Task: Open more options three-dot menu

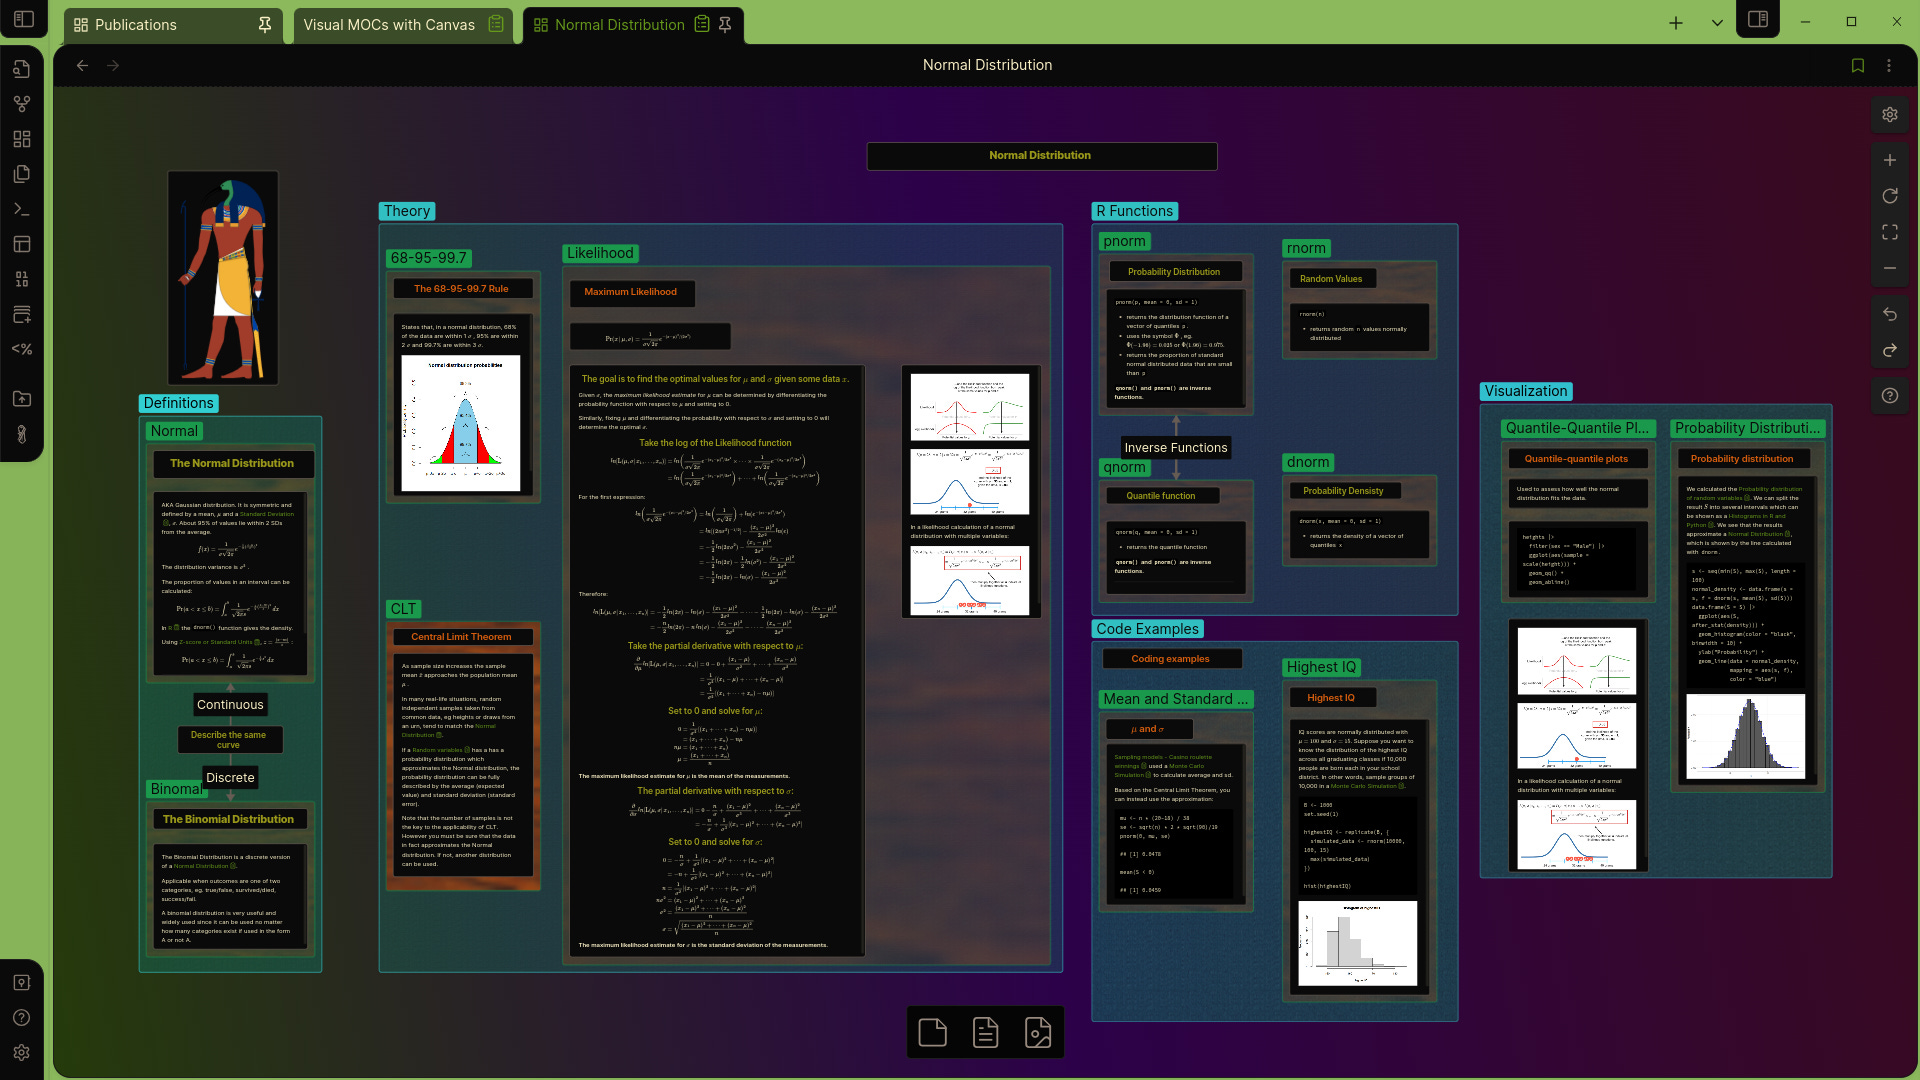Action: 1888,66
